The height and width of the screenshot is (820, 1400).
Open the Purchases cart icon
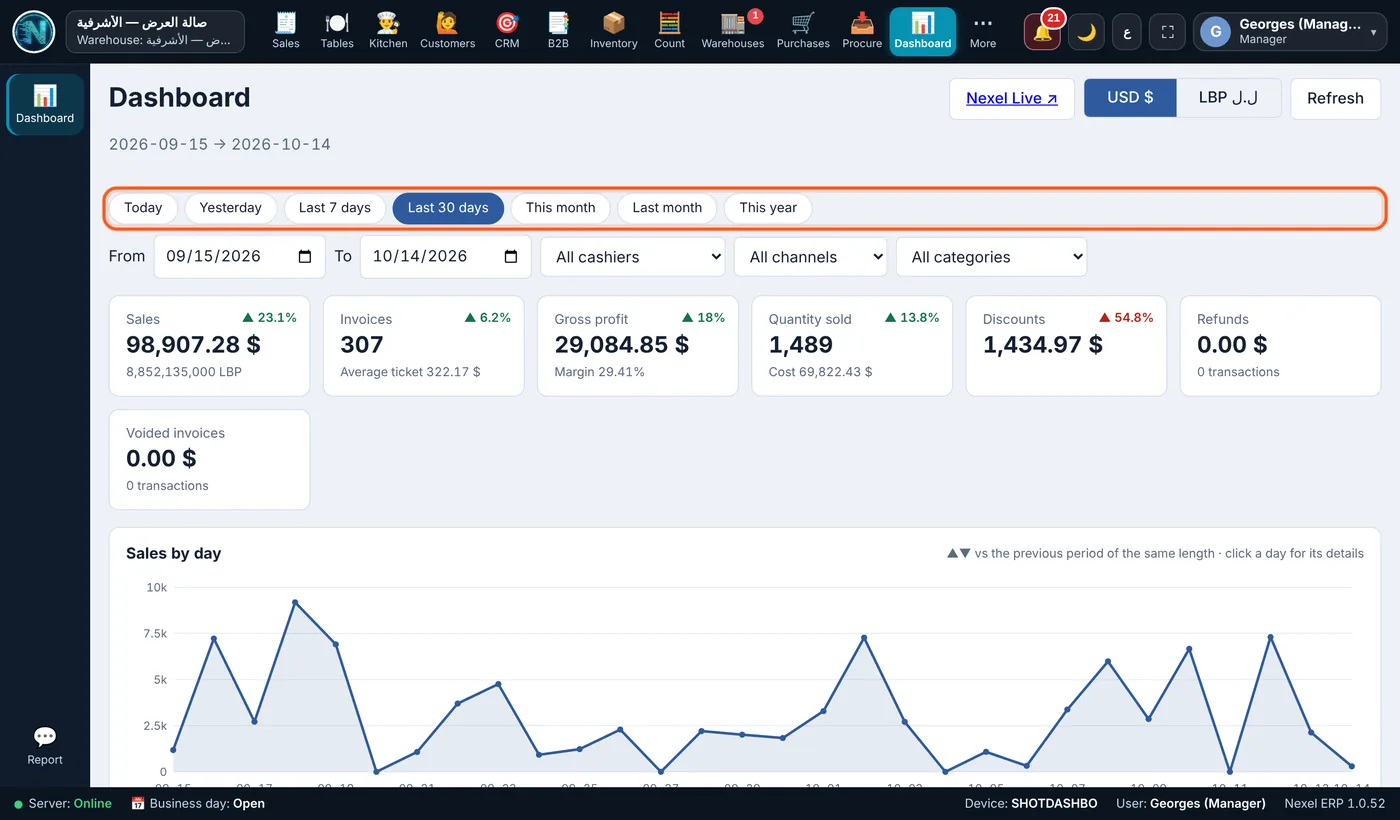[x=803, y=31]
